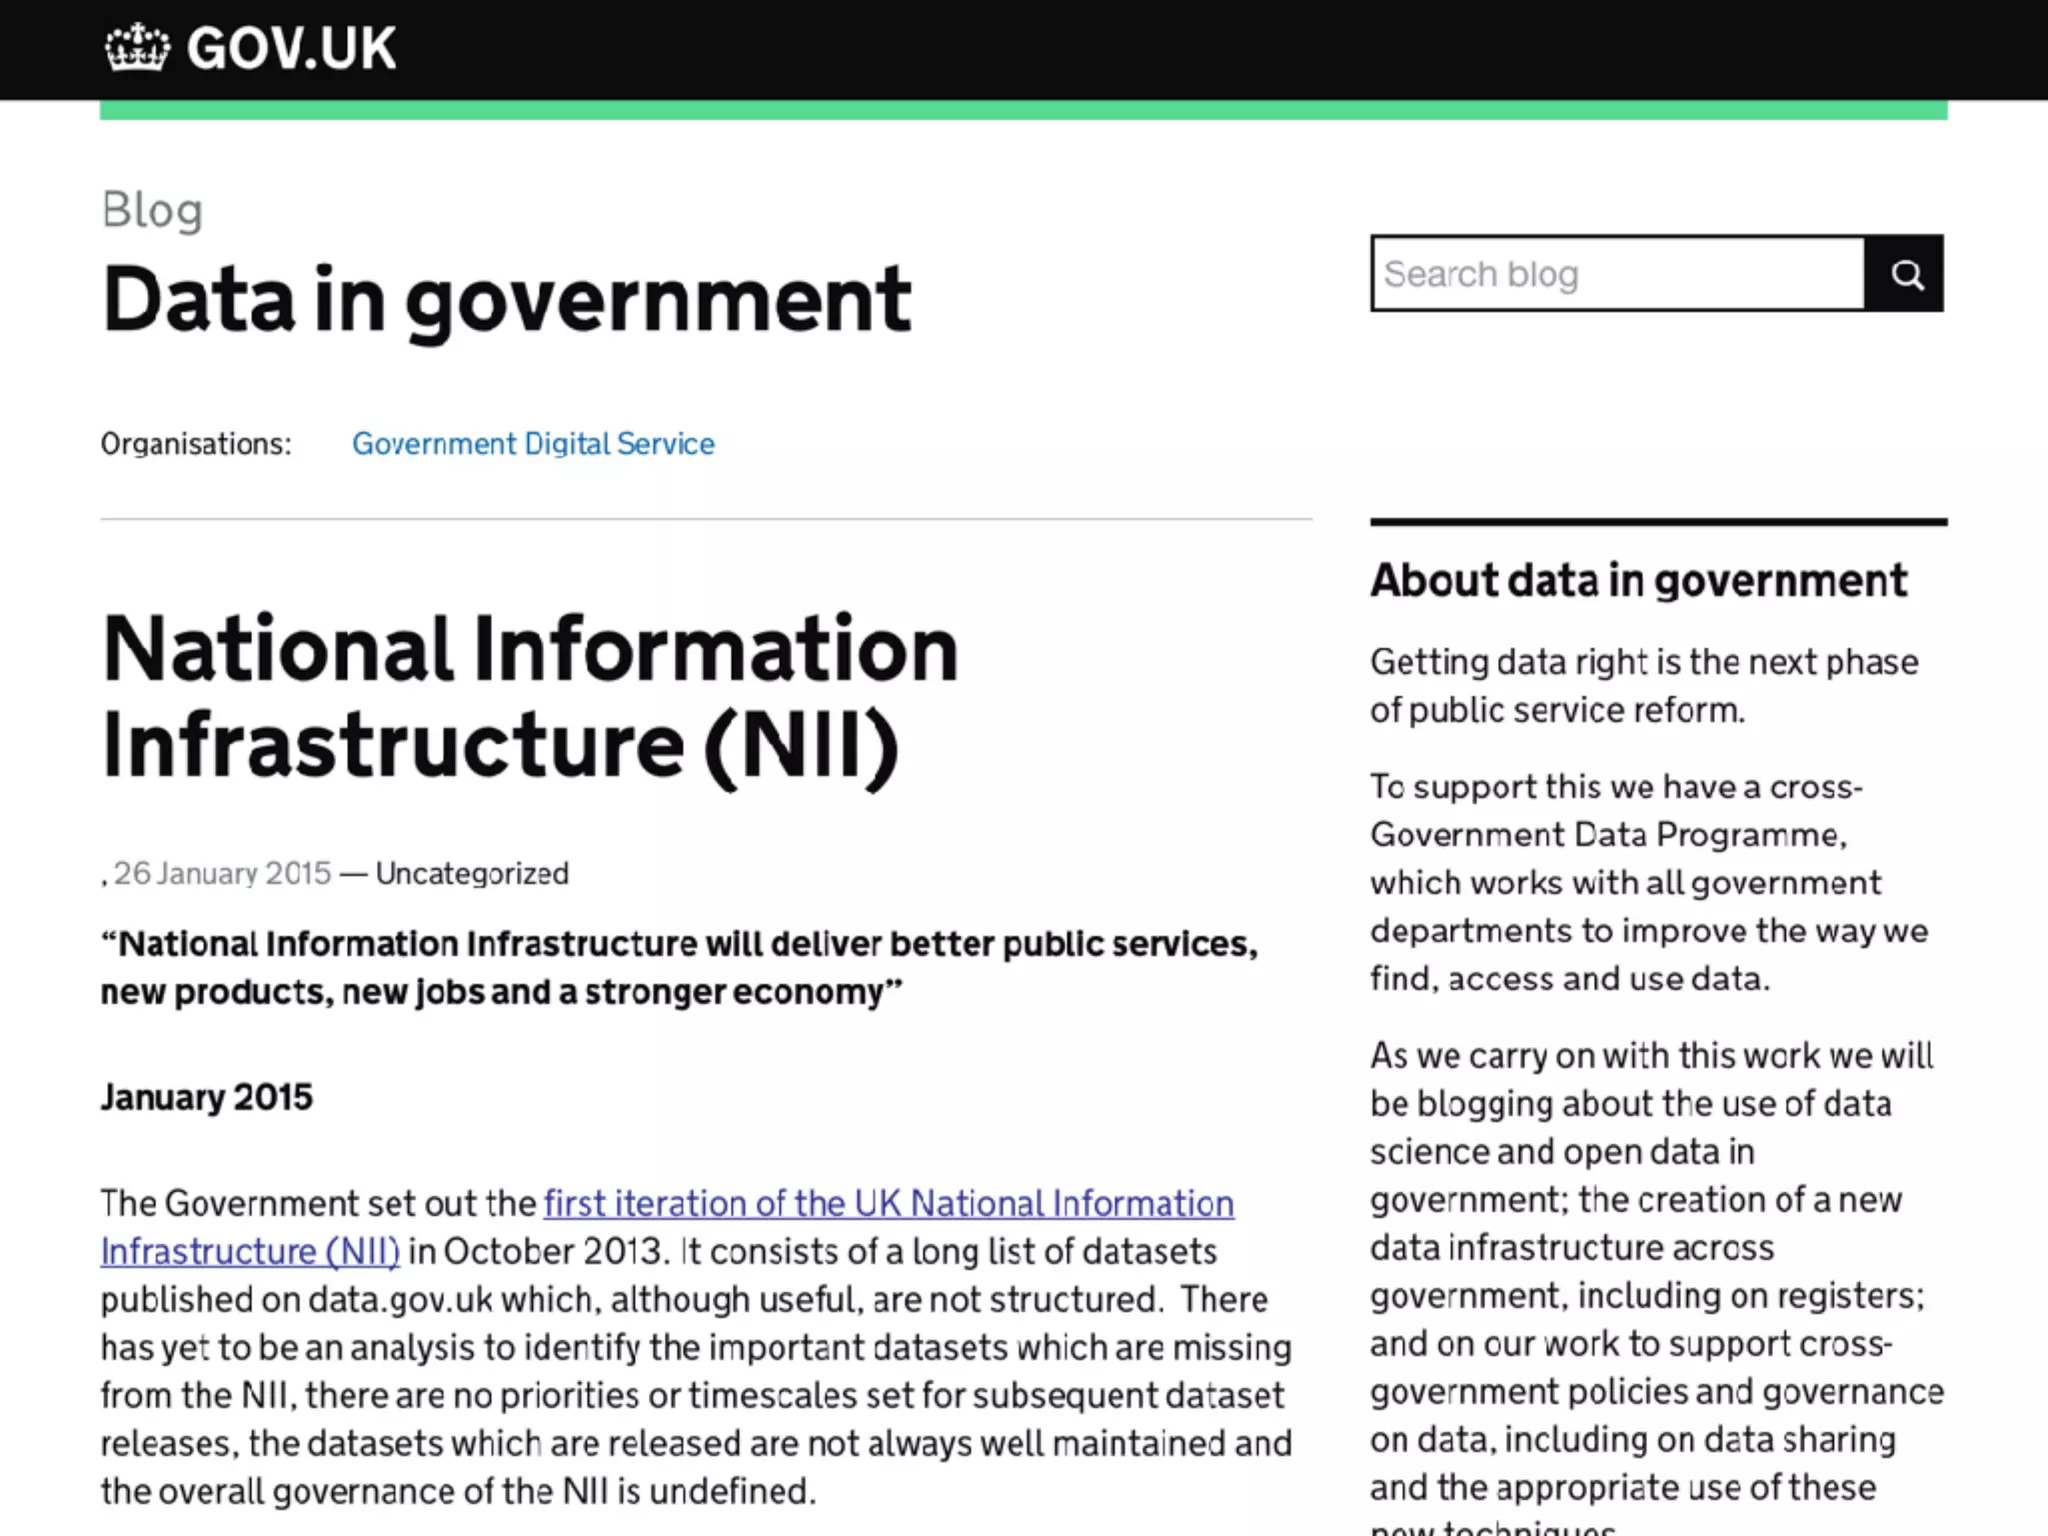This screenshot has width=2048, height=1536.
Task: Open the Government Digital Service link
Action: click(x=533, y=444)
